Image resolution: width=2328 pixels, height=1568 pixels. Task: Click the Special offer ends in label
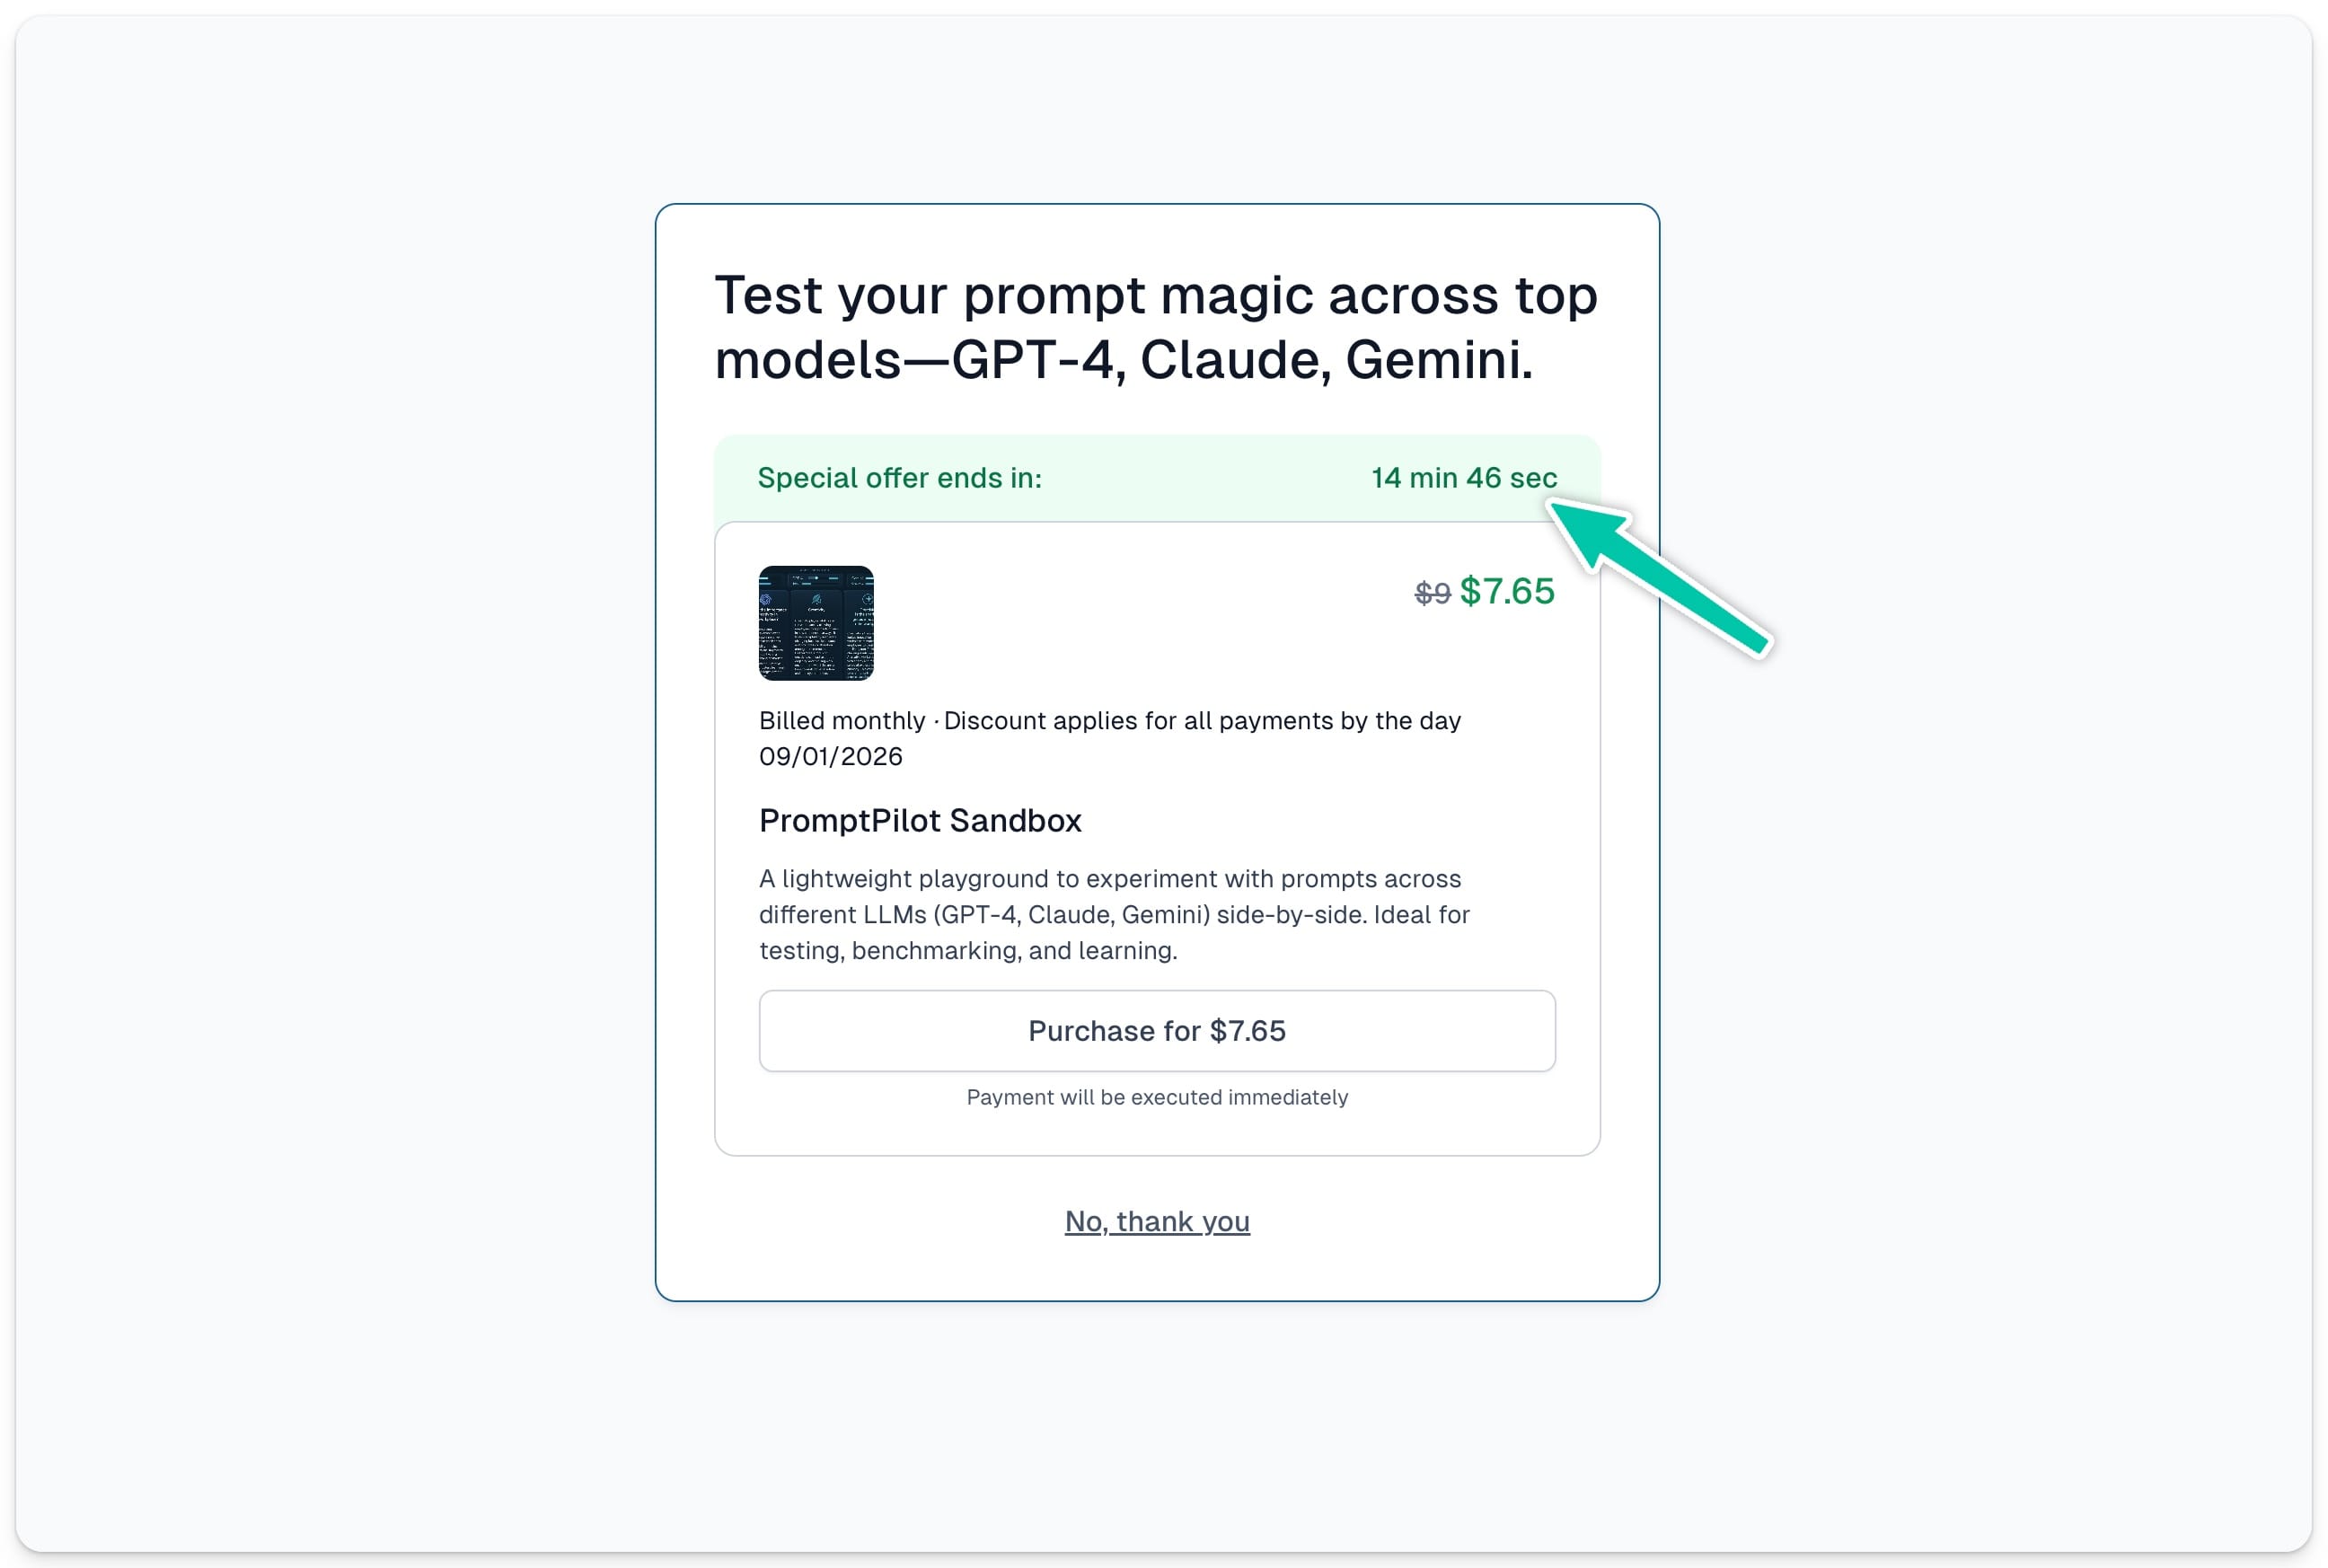[899, 478]
